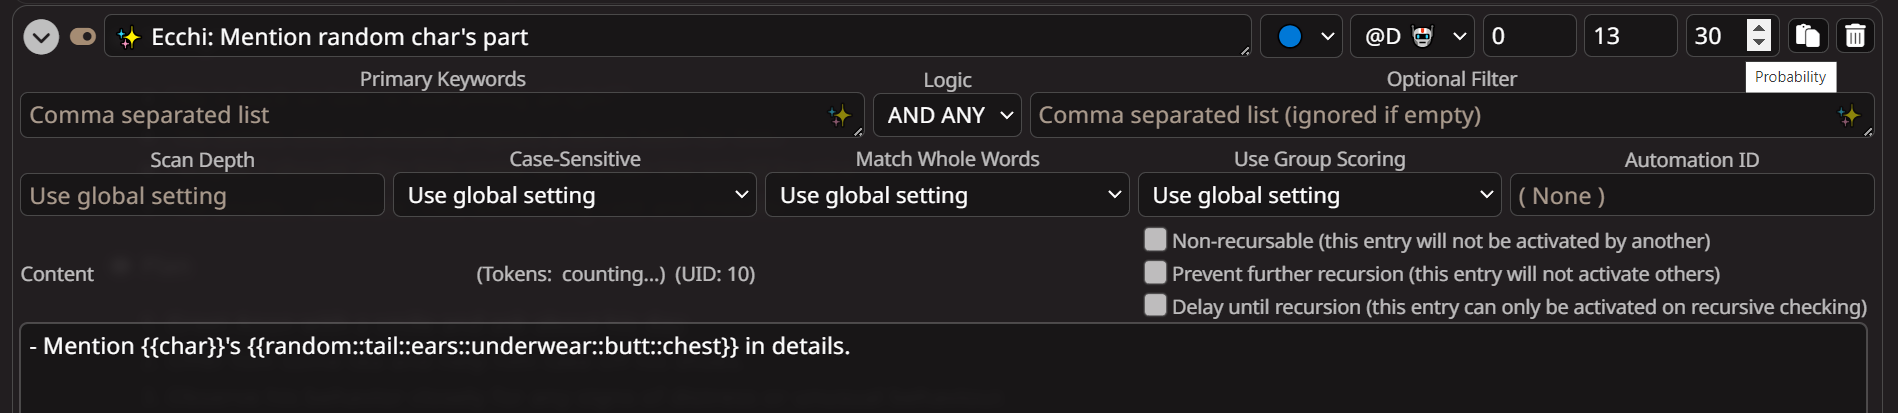Image resolution: width=1898 pixels, height=413 pixels.
Task: Click the sparkle icon in Primary Keywords field
Action: (x=839, y=116)
